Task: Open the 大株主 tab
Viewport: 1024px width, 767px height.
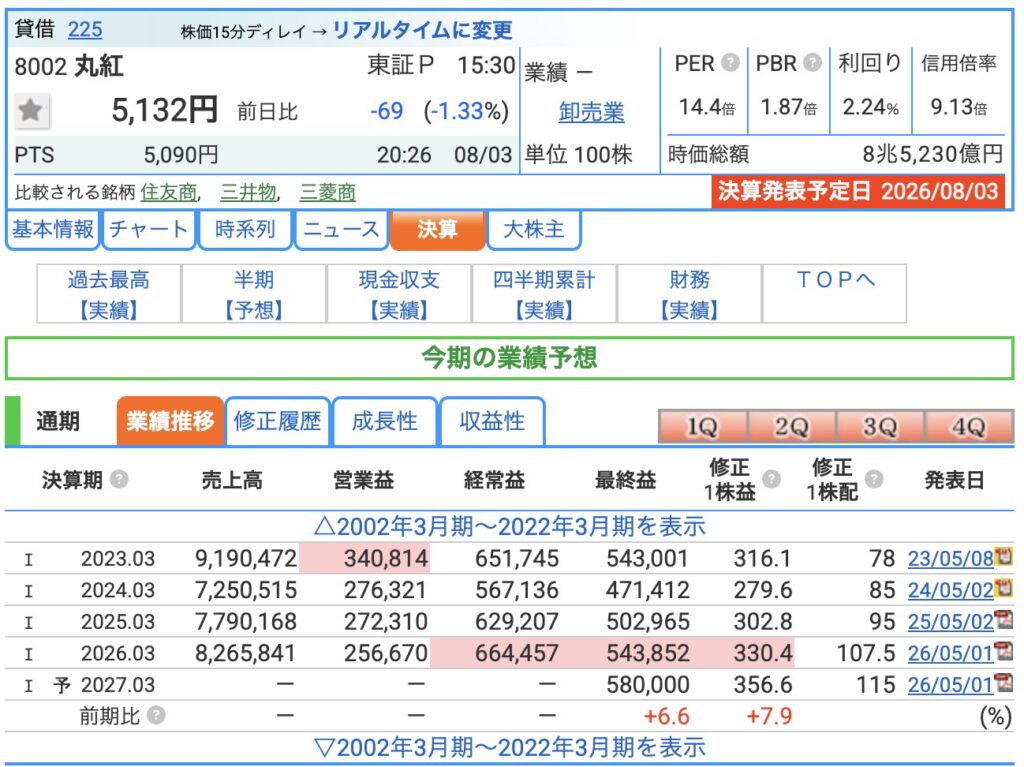Action: click(534, 230)
